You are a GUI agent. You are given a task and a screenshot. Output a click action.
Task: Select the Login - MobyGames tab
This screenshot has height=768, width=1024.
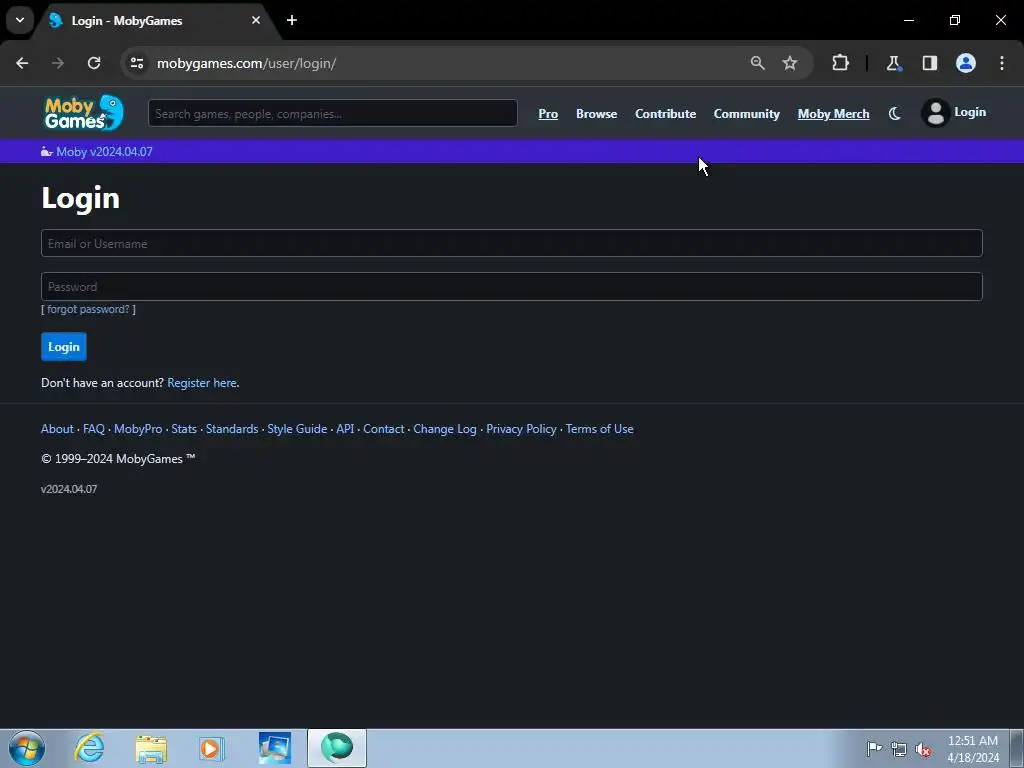pyautogui.click(x=155, y=20)
